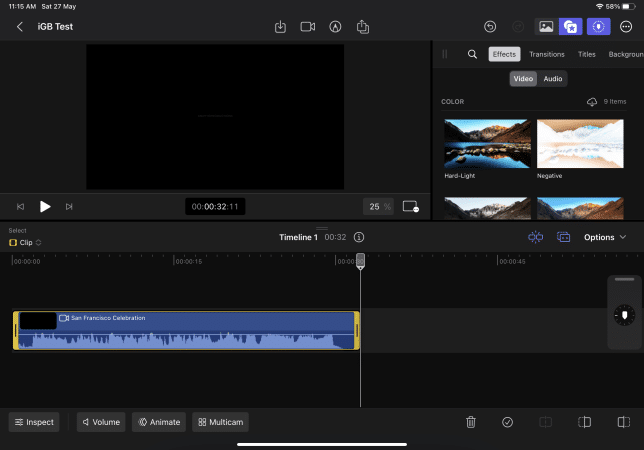644x450 pixels.
Task: Show timeline info next to Timeline 1
Action: 359,237
